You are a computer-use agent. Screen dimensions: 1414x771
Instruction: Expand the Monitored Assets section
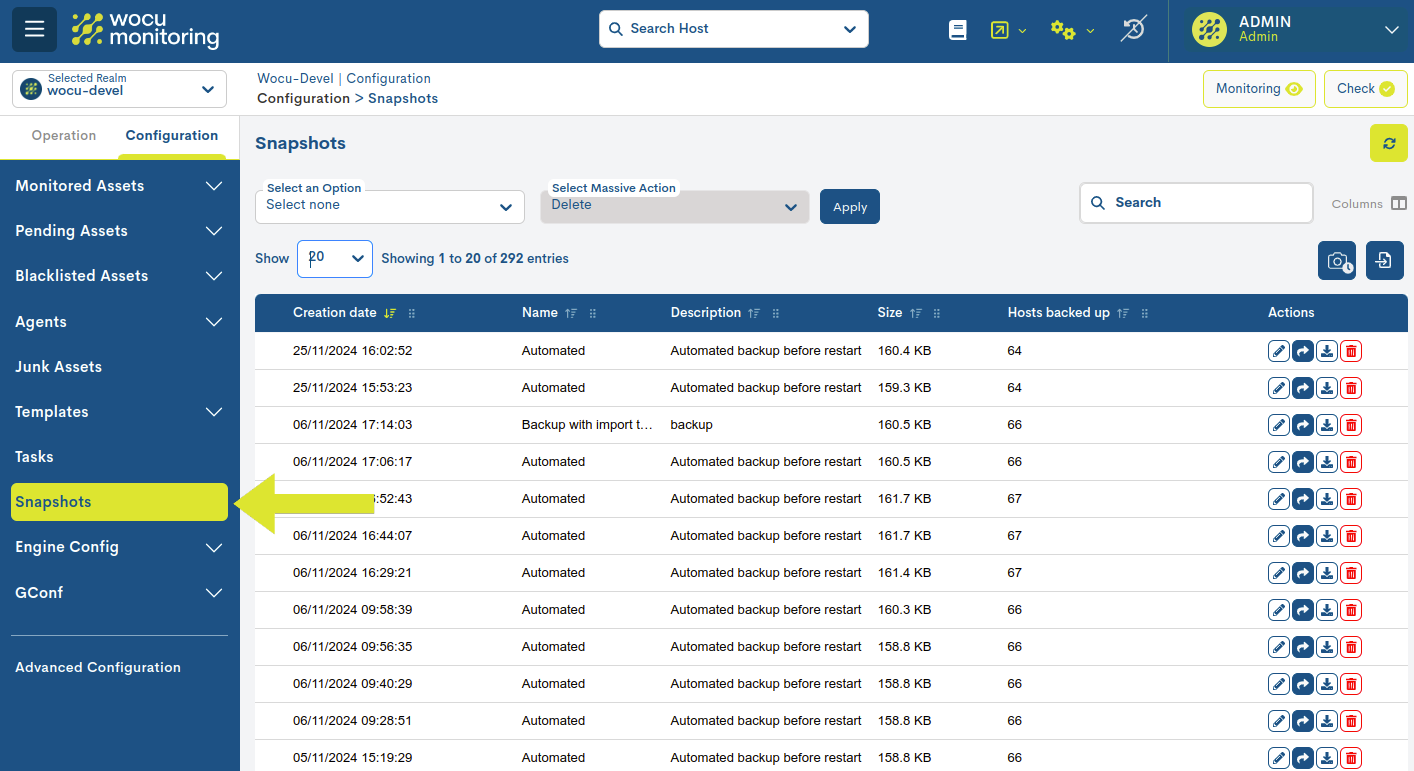[118, 185]
